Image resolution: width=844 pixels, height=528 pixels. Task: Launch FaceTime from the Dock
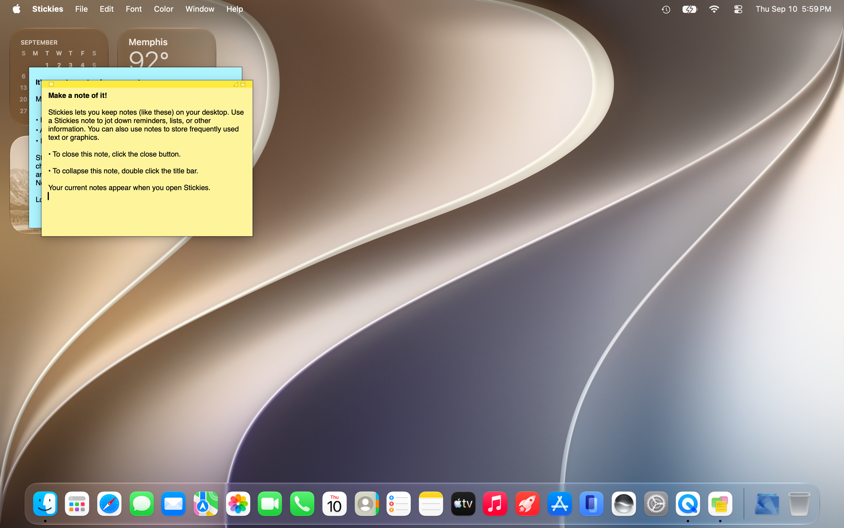(270, 504)
